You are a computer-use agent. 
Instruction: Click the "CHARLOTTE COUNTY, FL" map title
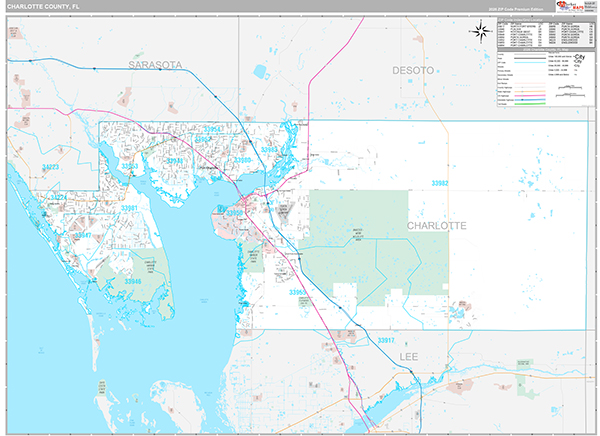pos(43,7)
